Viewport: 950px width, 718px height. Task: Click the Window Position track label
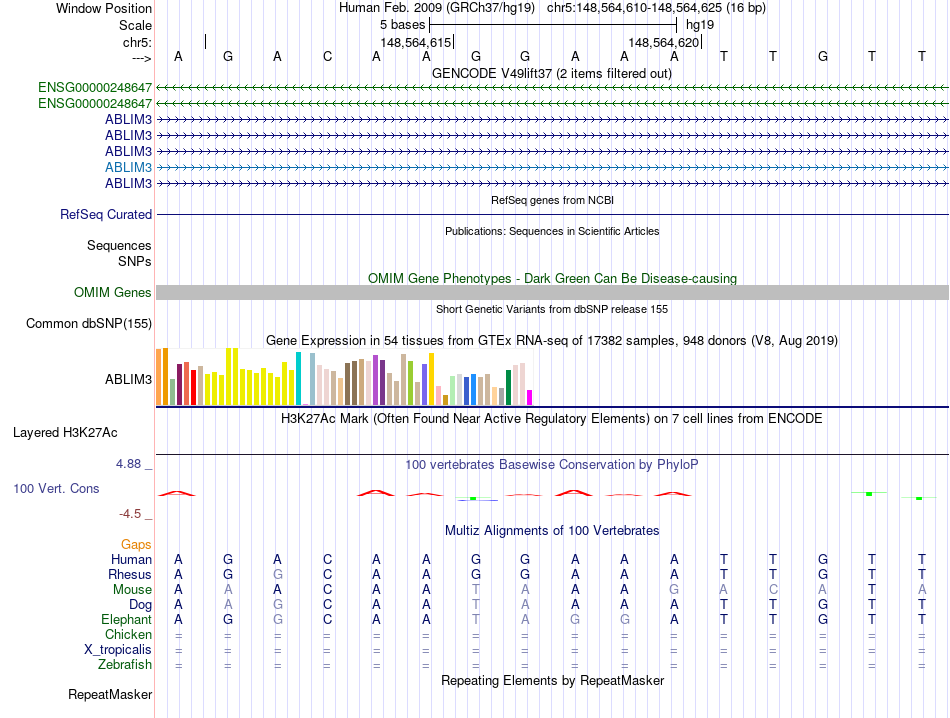point(104,8)
